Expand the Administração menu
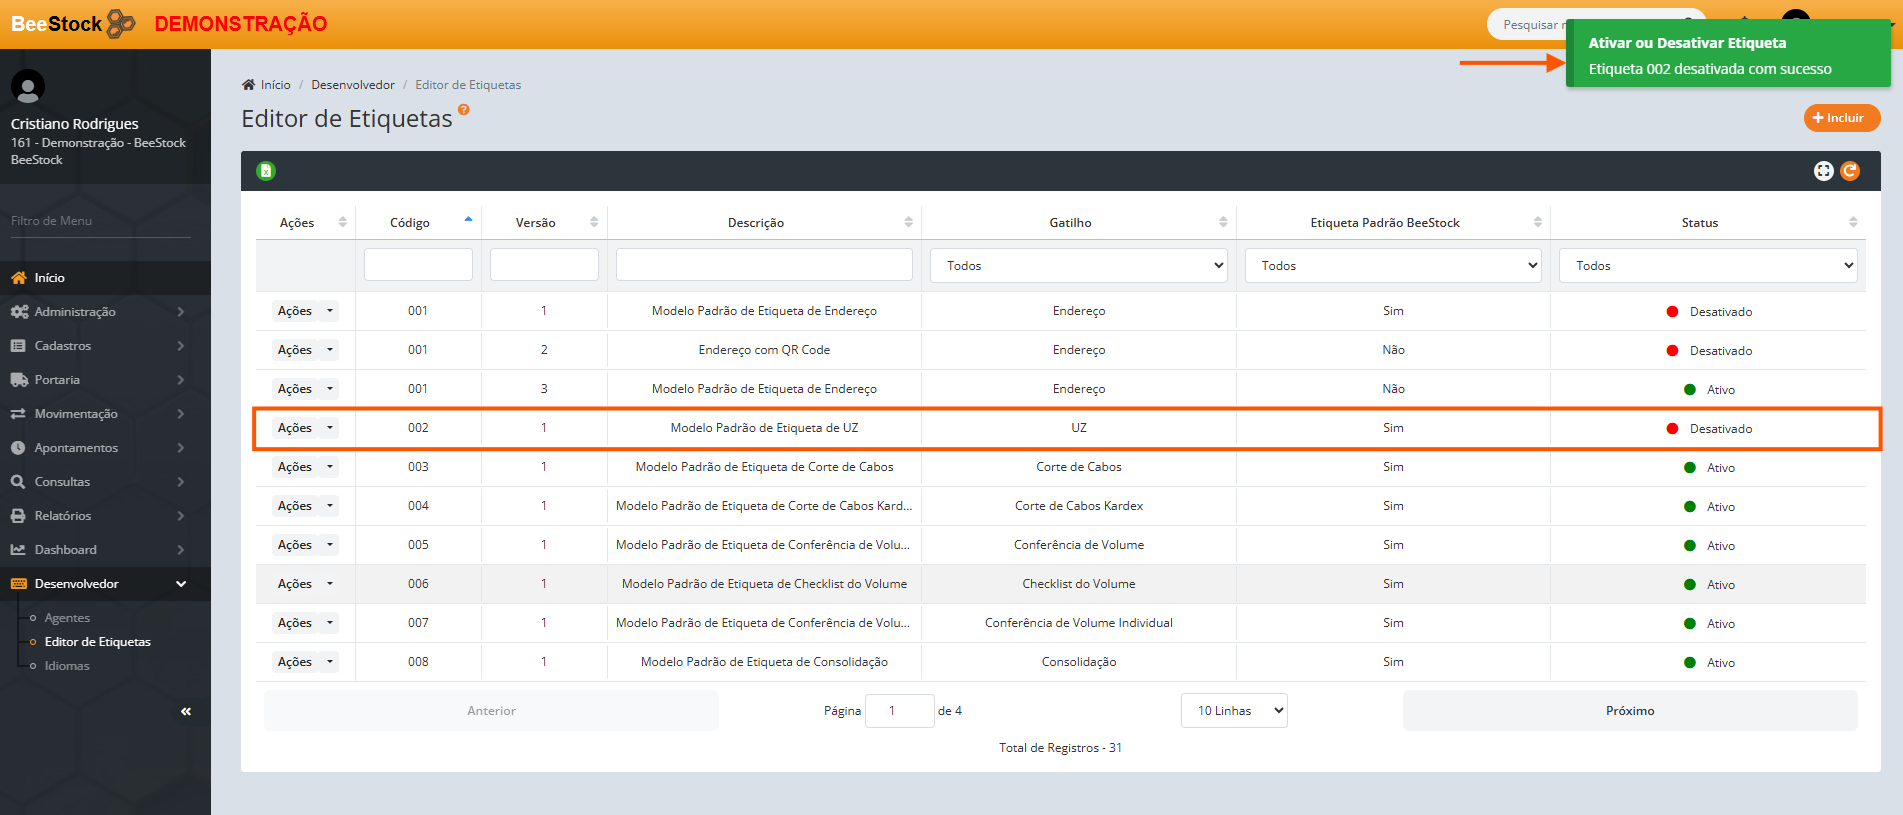Image resolution: width=1903 pixels, height=815 pixels. [98, 312]
